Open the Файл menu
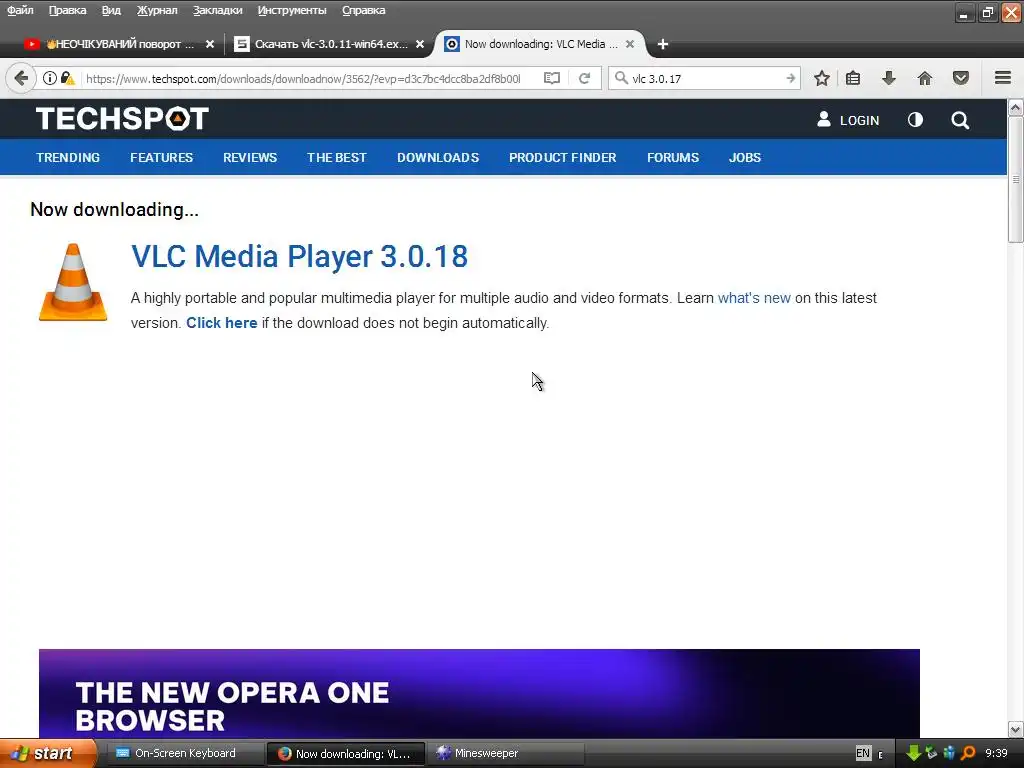Image resolution: width=1024 pixels, height=768 pixels. tap(20, 10)
